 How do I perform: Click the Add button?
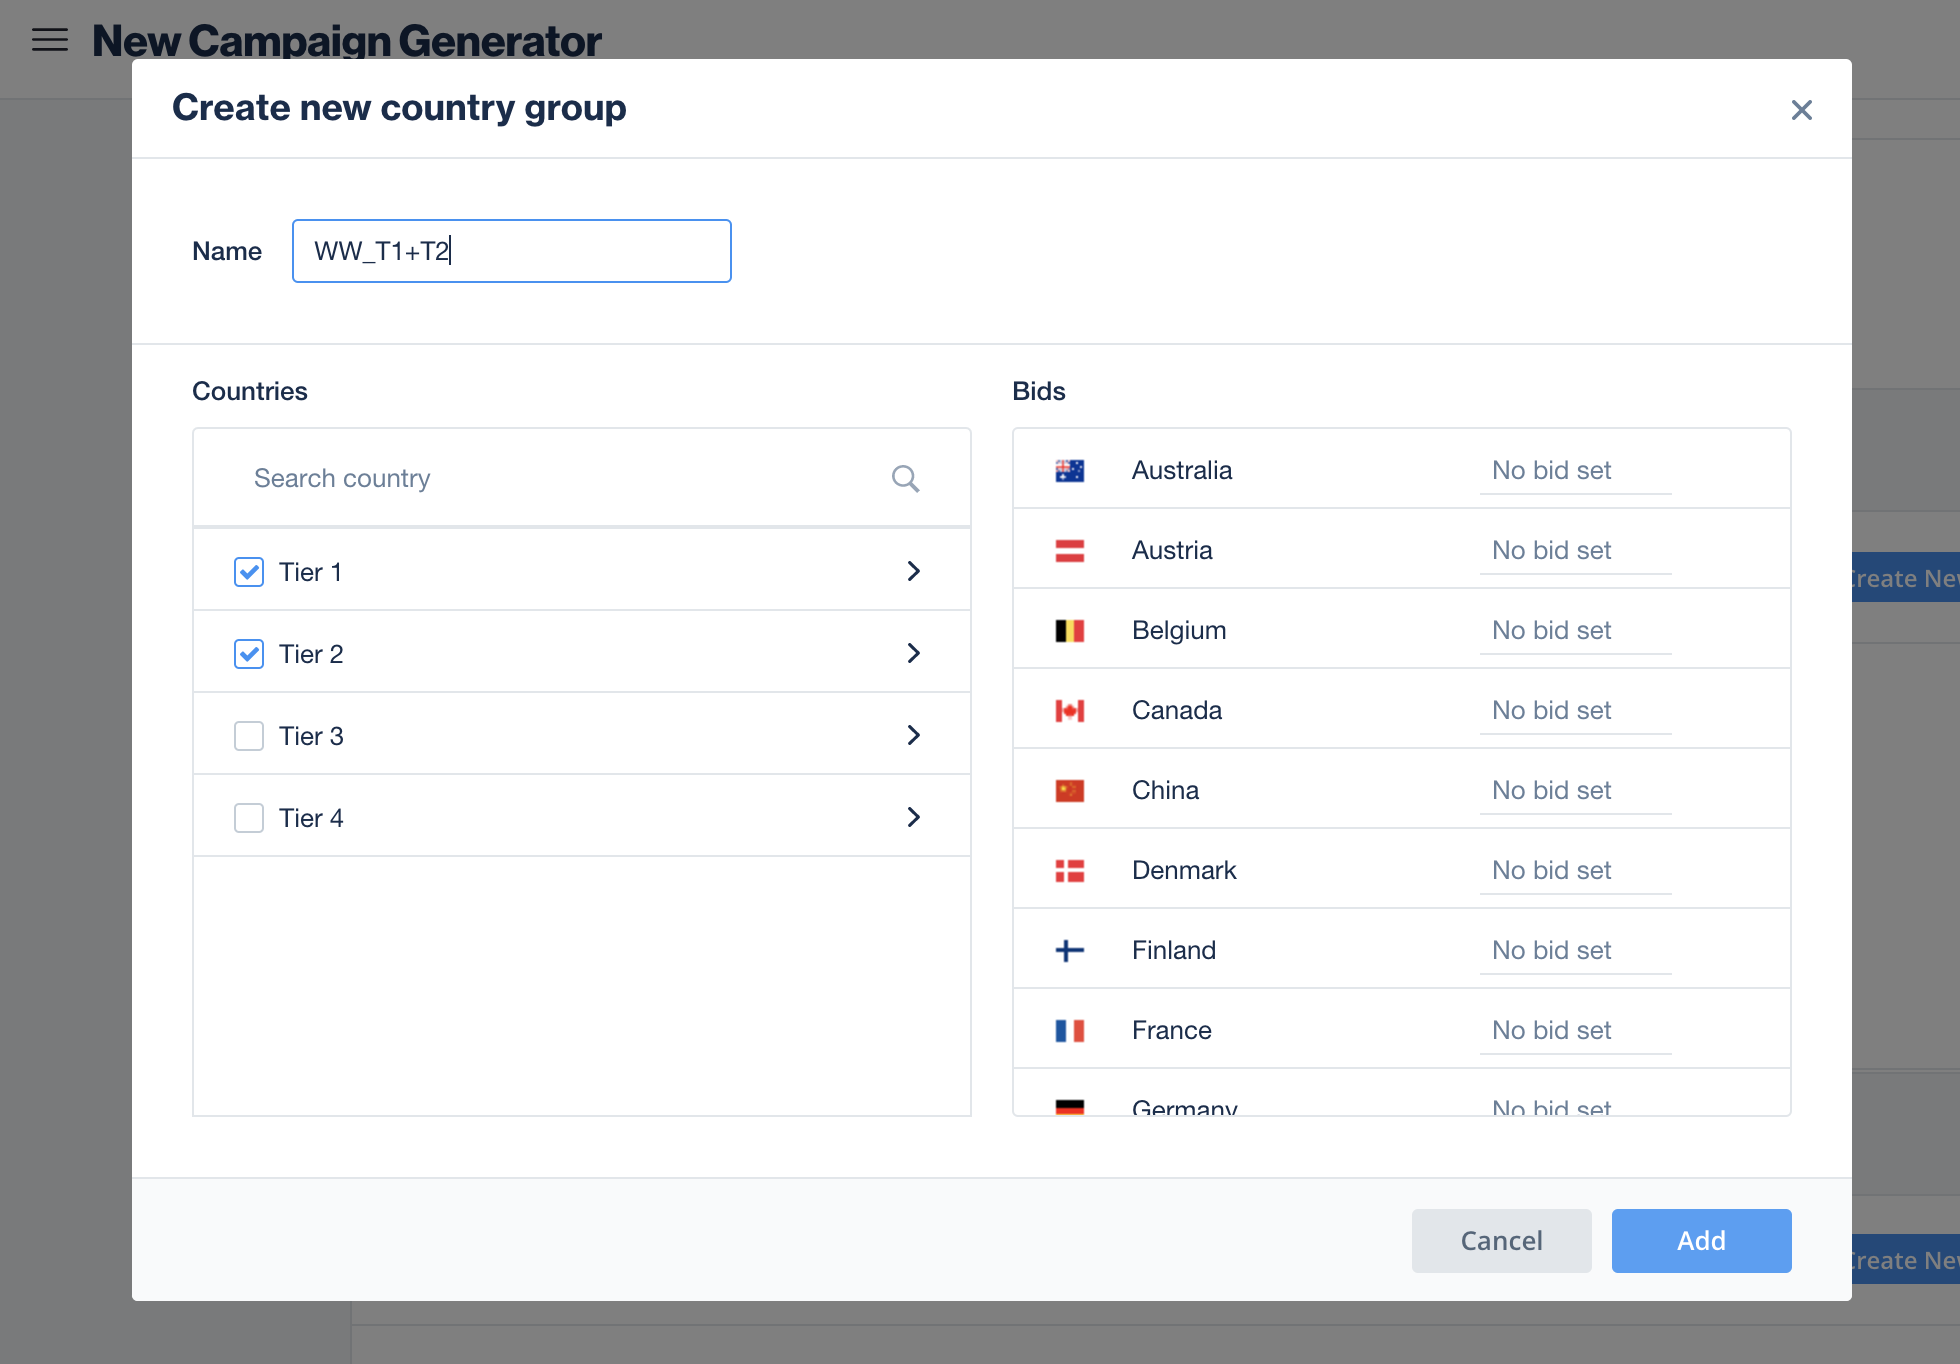[1702, 1241]
